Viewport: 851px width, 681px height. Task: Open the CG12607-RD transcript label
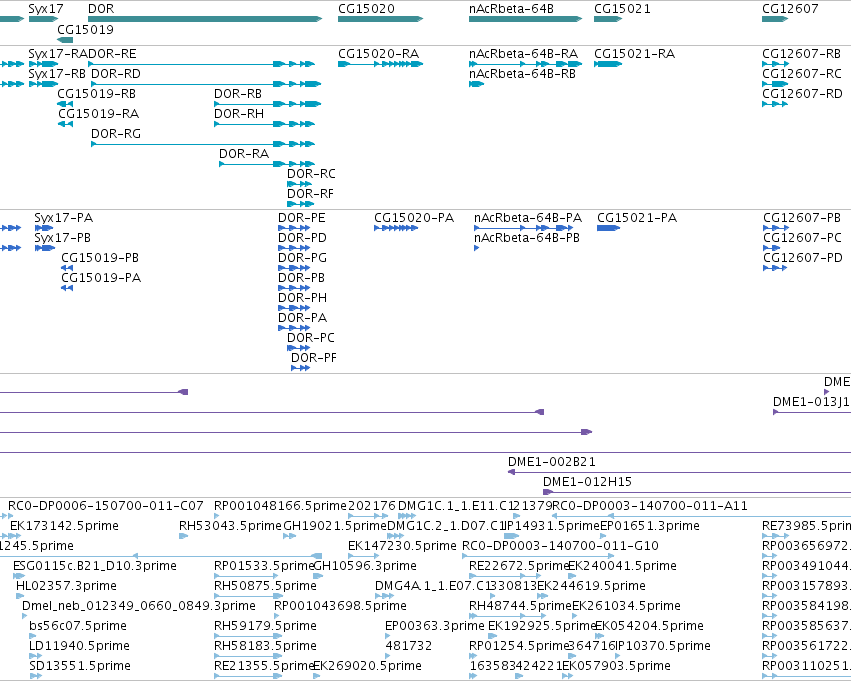coord(802,94)
